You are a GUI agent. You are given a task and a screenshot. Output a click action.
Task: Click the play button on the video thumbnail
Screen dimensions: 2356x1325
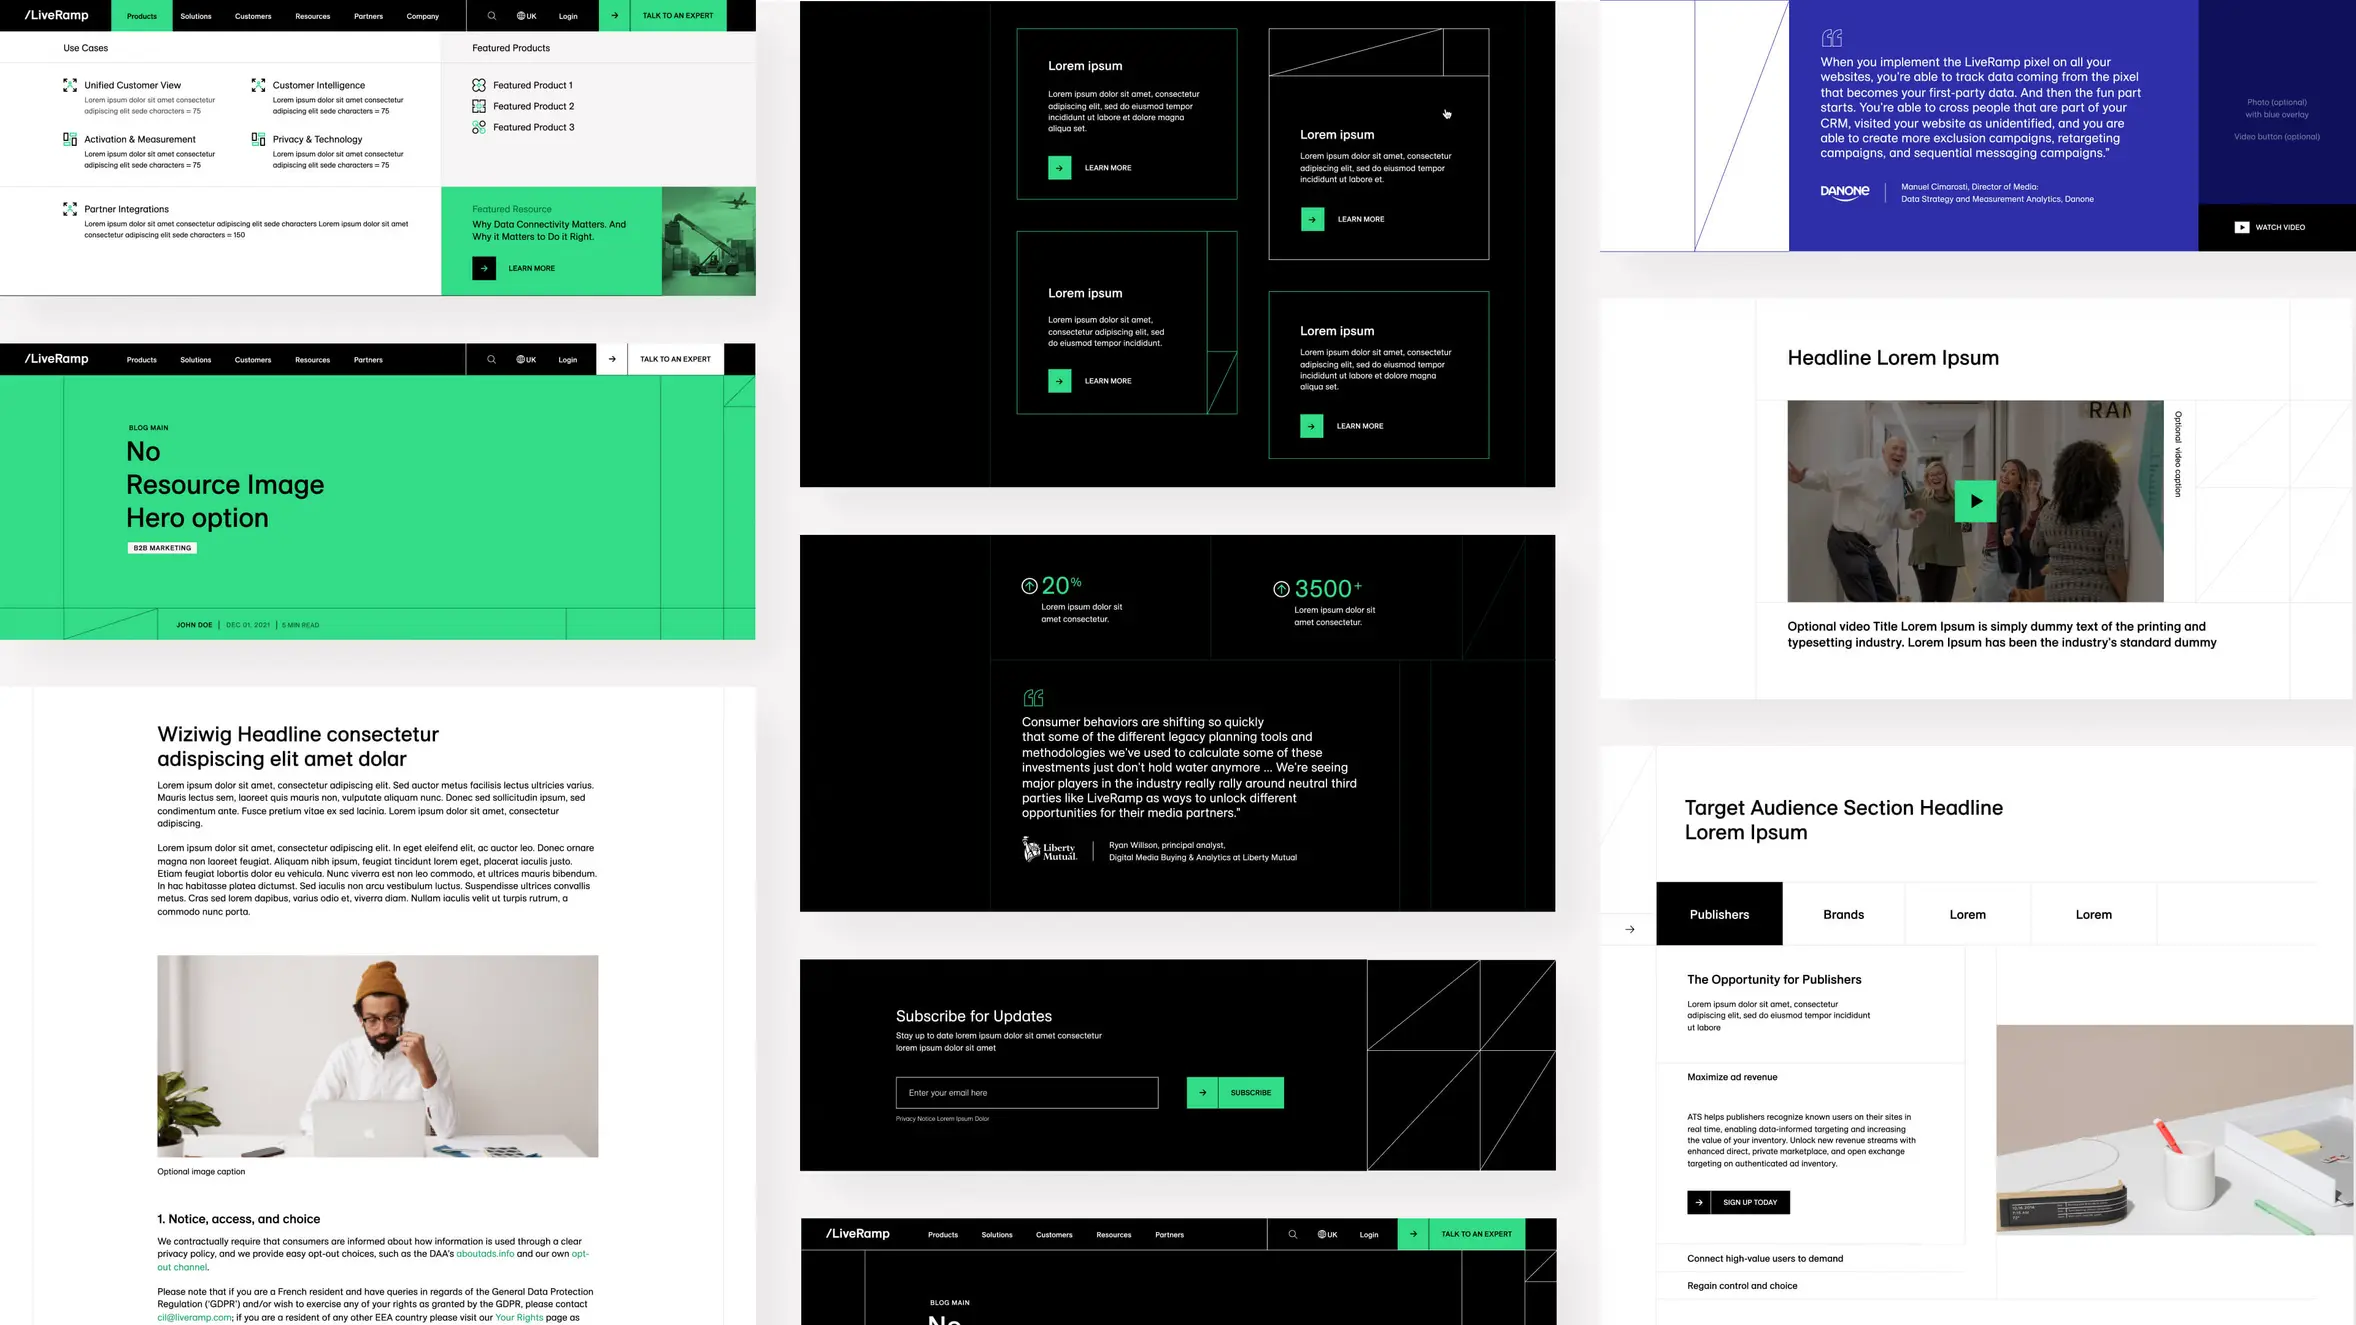point(1976,502)
